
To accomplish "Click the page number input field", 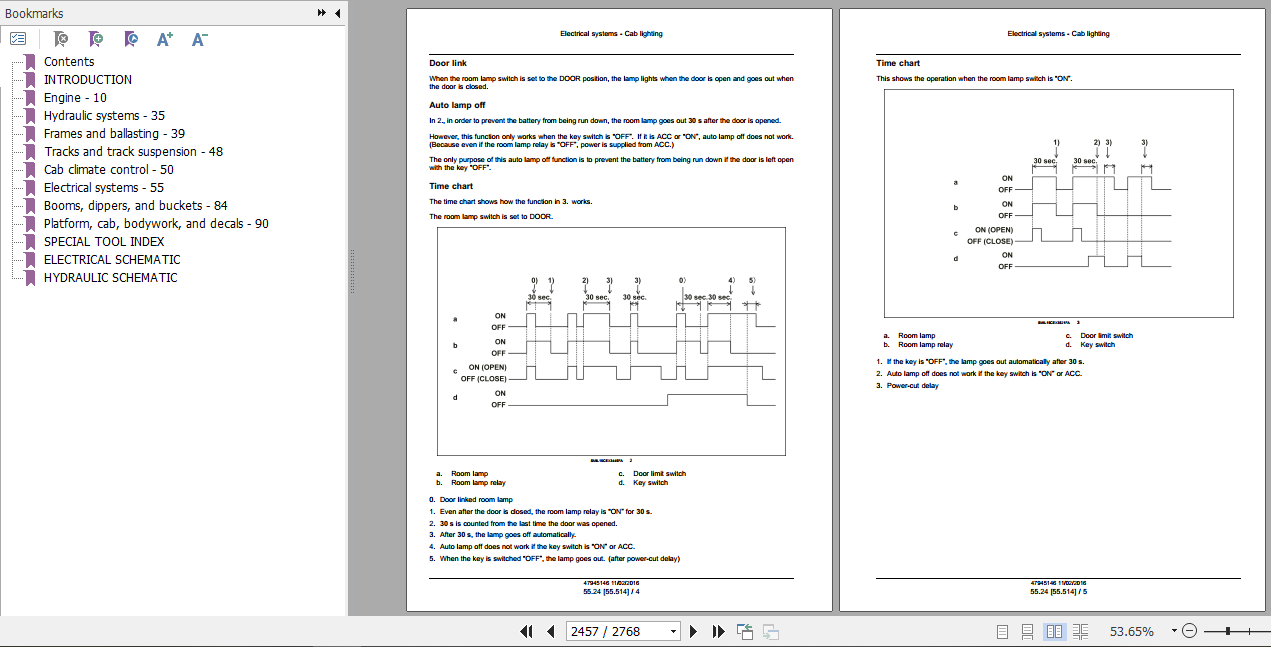I will 617,631.
